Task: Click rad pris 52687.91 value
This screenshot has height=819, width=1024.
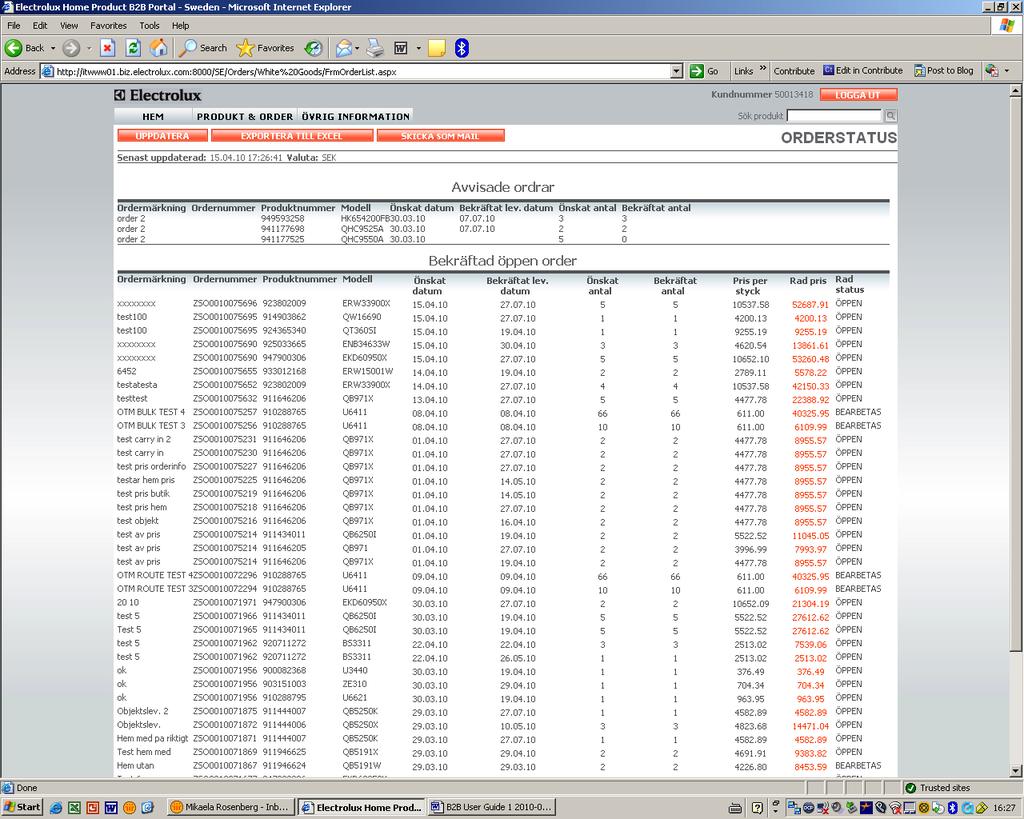Action: pos(810,304)
